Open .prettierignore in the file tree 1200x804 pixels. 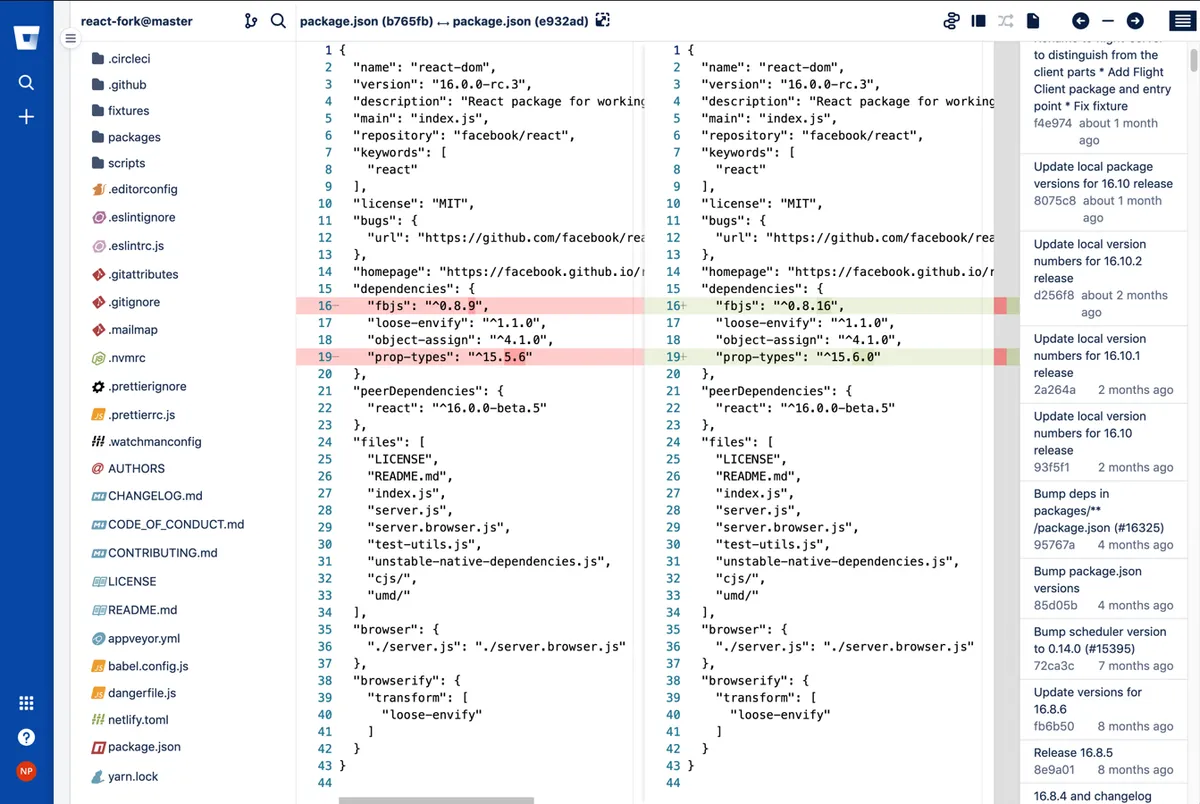click(139, 386)
